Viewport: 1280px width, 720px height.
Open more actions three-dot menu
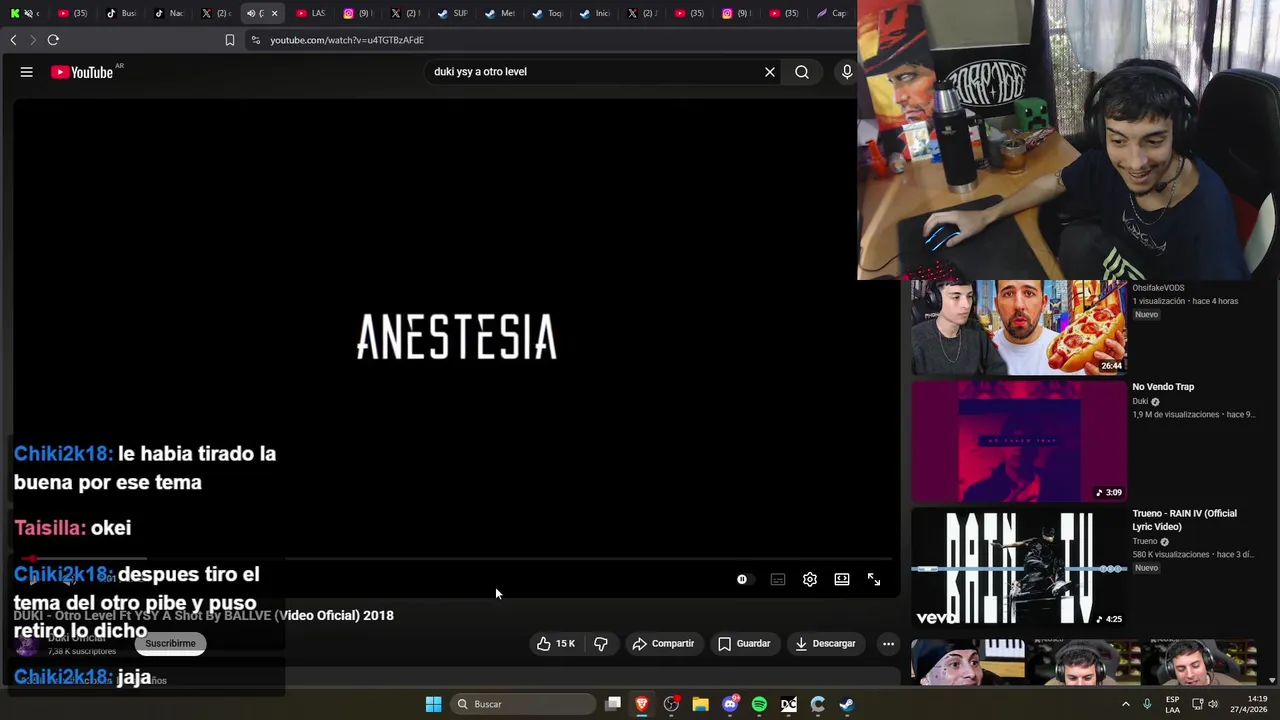coord(888,644)
